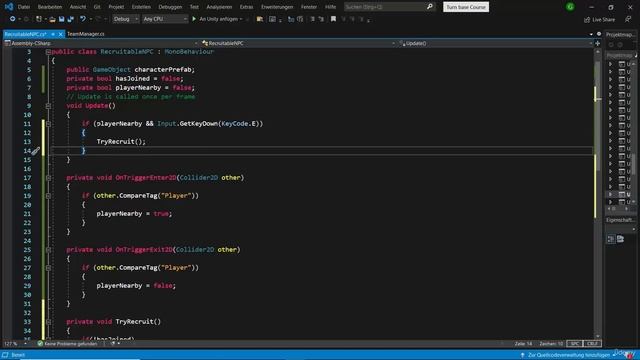Click in the Suchen search field

(x=385, y=7)
